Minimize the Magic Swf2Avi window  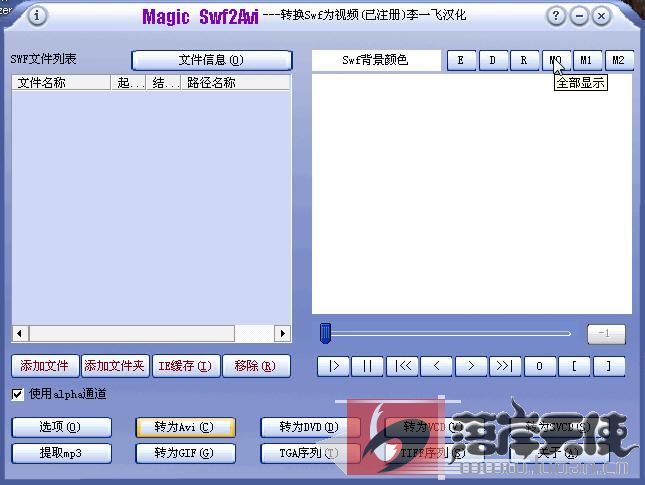click(579, 16)
